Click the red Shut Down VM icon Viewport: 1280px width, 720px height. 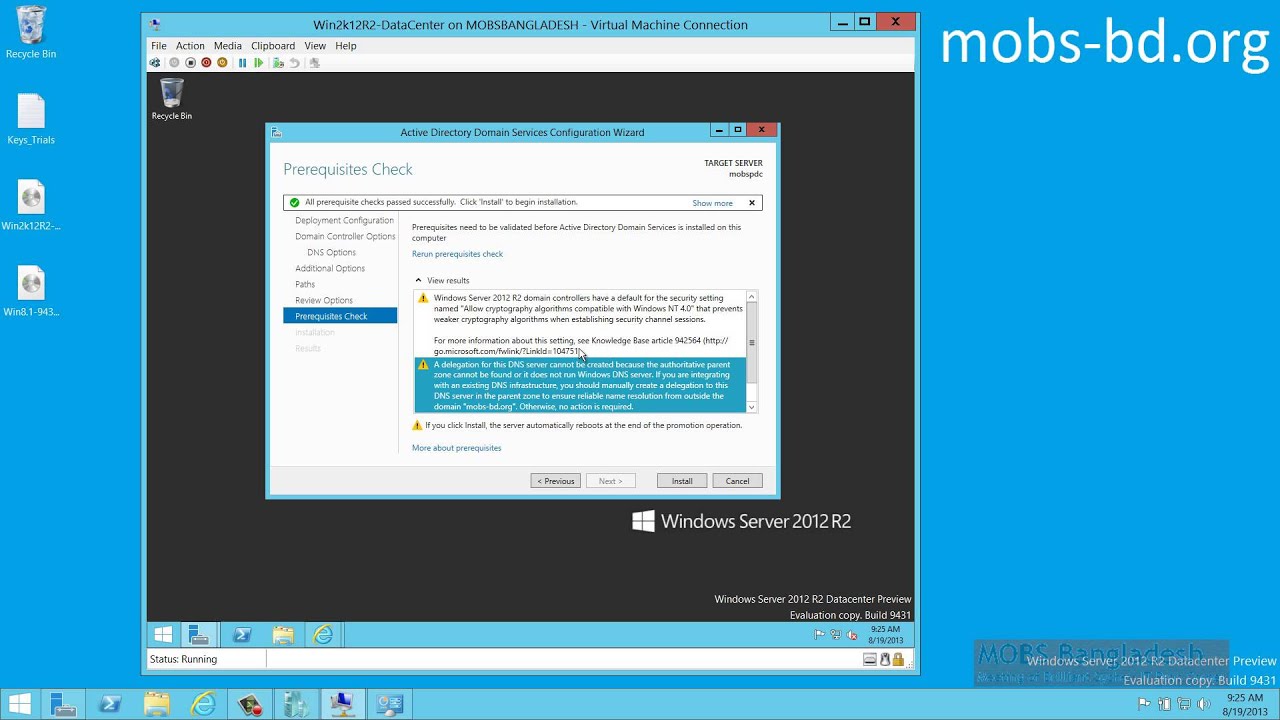(206, 63)
